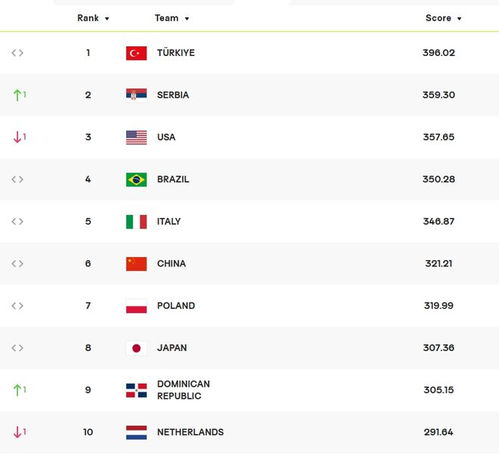Screen dimensions: 499x460
Task: Click the Netherlands flag icon
Action: (x=136, y=433)
